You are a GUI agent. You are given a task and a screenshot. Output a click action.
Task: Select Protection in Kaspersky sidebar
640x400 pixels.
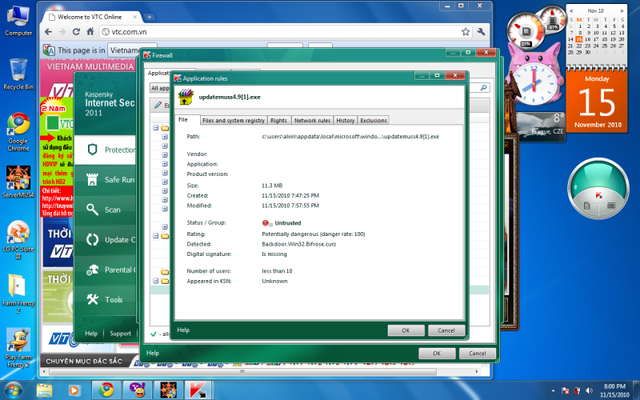click(105, 150)
